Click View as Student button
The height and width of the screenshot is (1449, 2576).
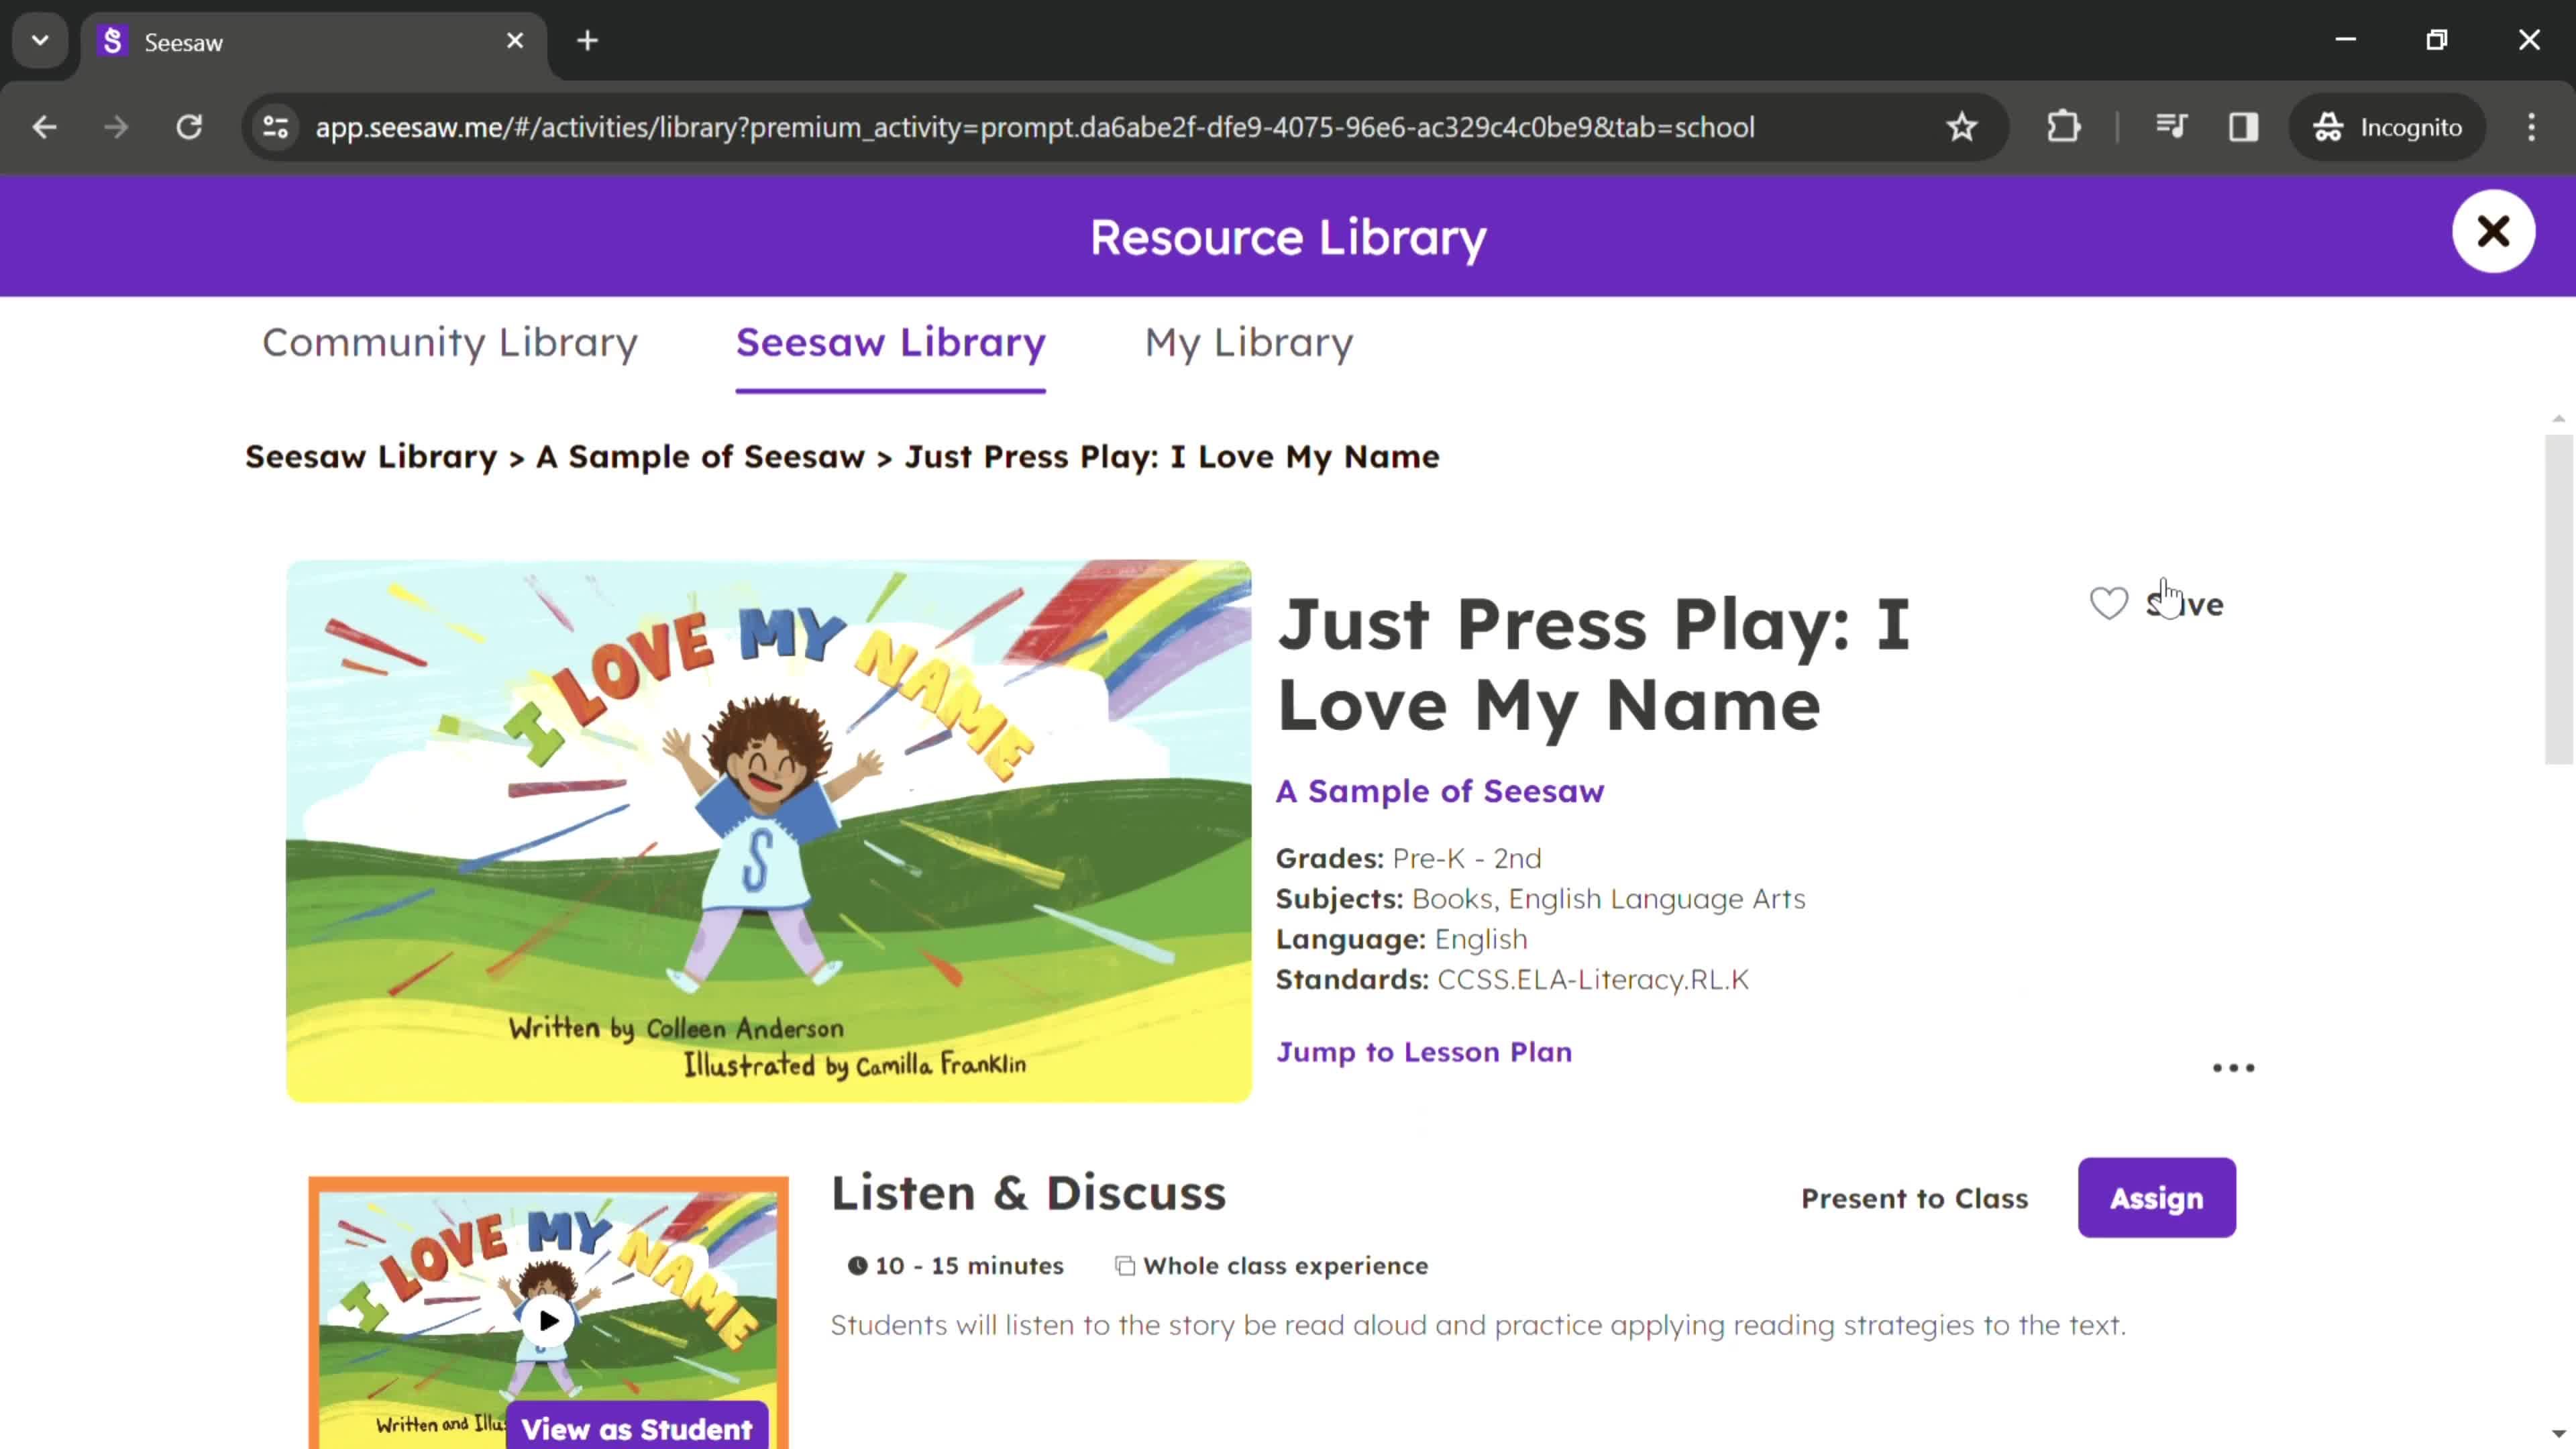click(637, 1428)
